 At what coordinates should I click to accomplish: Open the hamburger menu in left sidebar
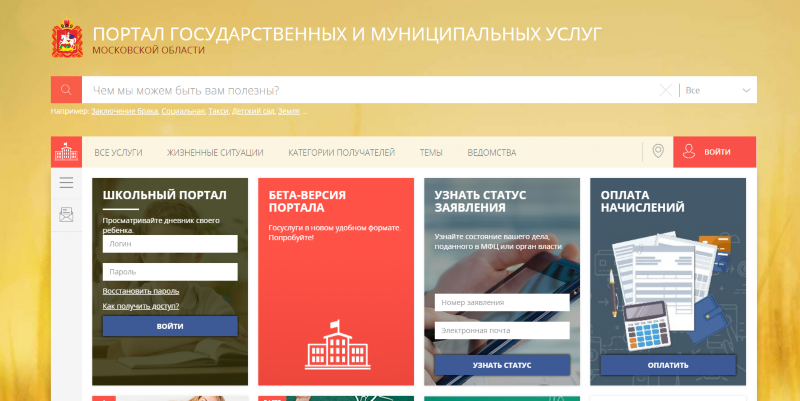(x=66, y=183)
